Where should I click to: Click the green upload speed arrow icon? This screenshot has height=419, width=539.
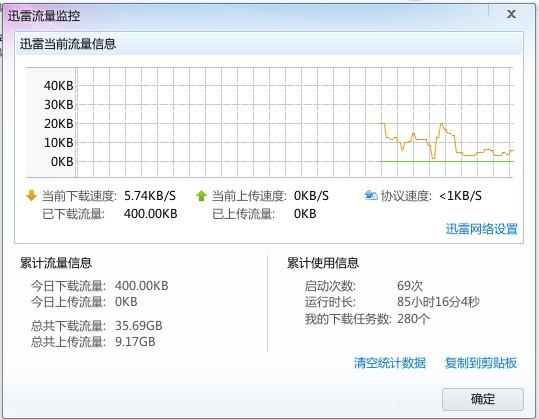(x=201, y=196)
